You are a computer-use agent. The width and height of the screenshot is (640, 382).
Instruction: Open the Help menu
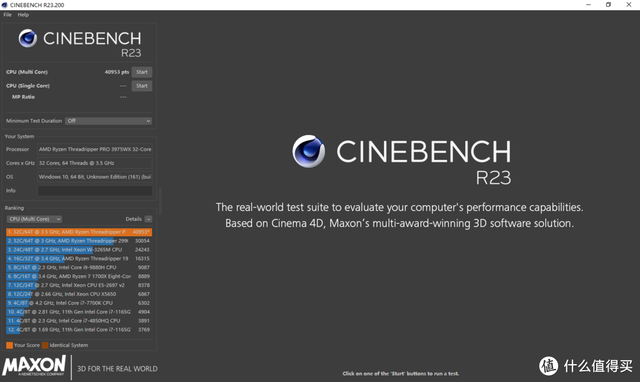23,15
